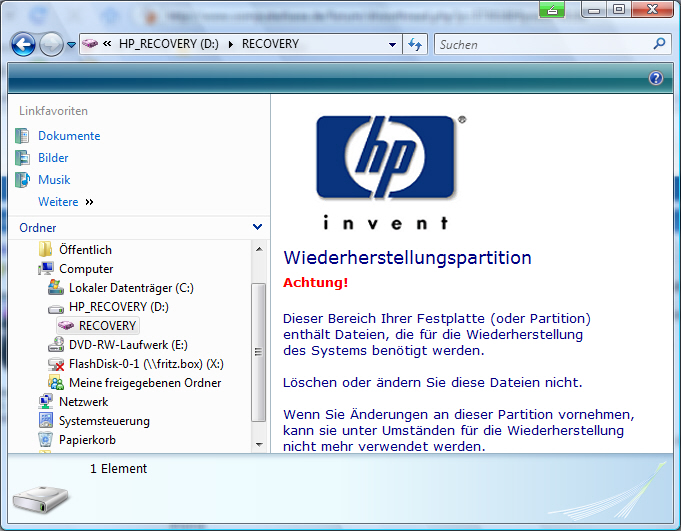Click RECOVERY segment in address bar
The height and width of the screenshot is (531, 681).
[x=270, y=44]
